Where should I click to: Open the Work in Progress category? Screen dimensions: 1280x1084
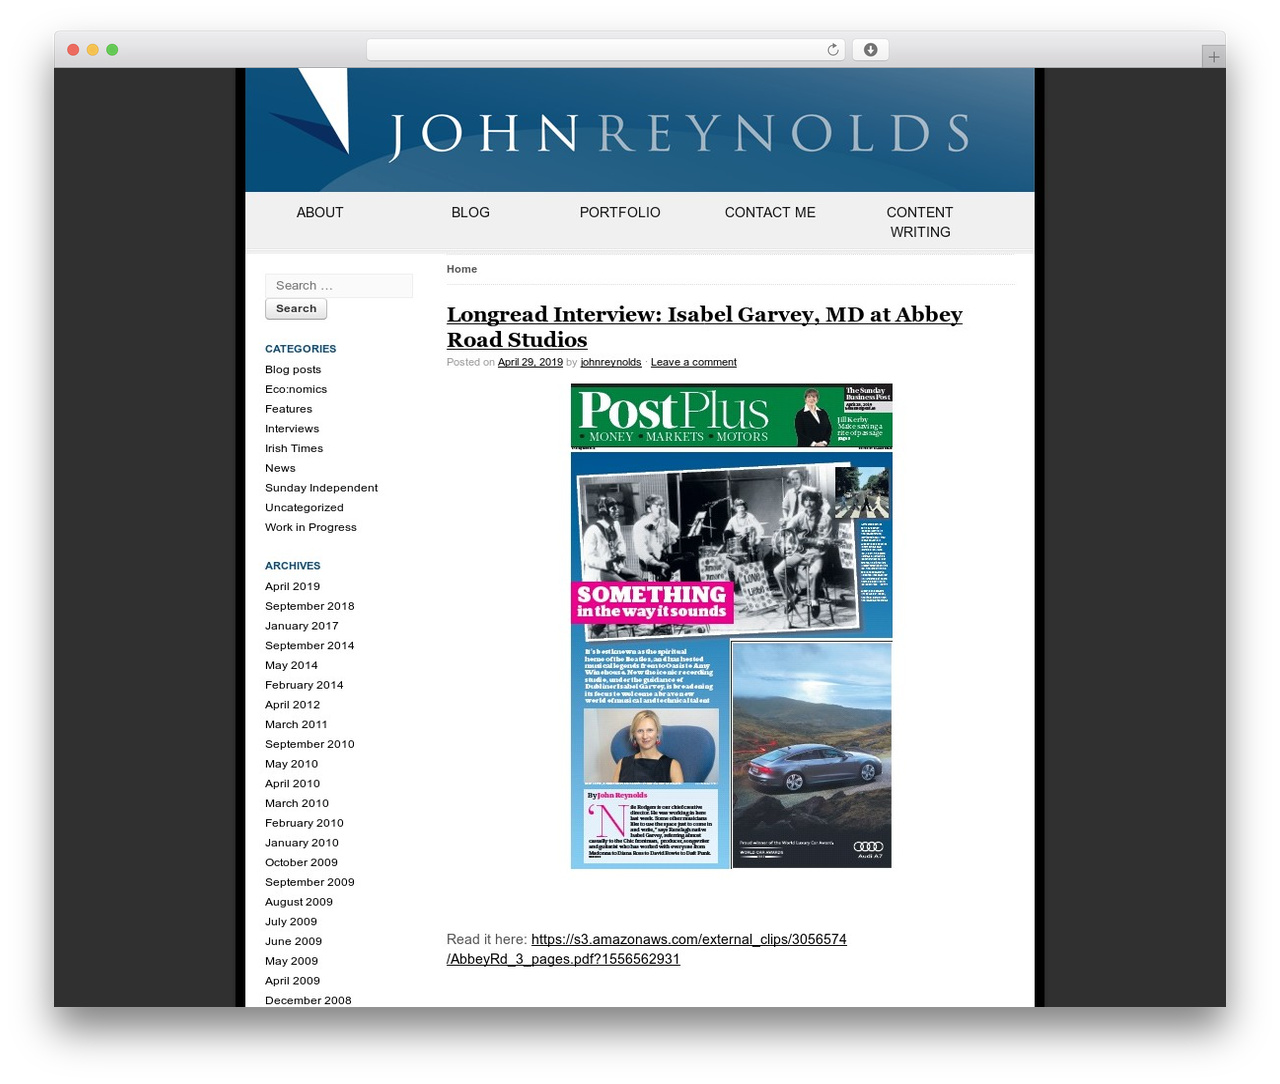click(311, 527)
